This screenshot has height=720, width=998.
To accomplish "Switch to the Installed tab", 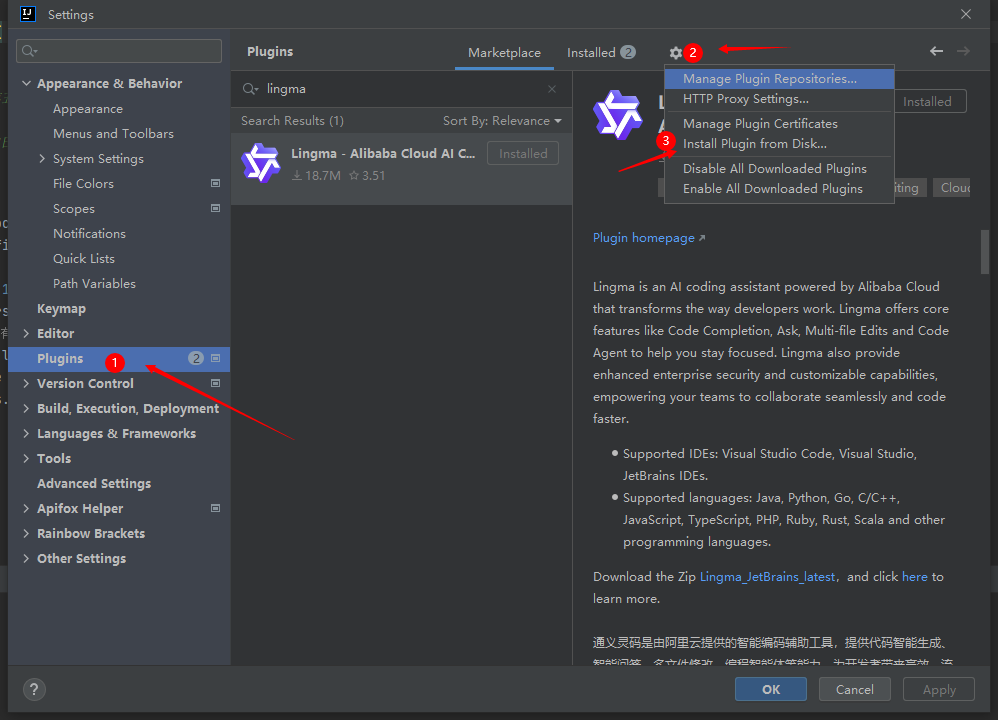I will click(601, 53).
